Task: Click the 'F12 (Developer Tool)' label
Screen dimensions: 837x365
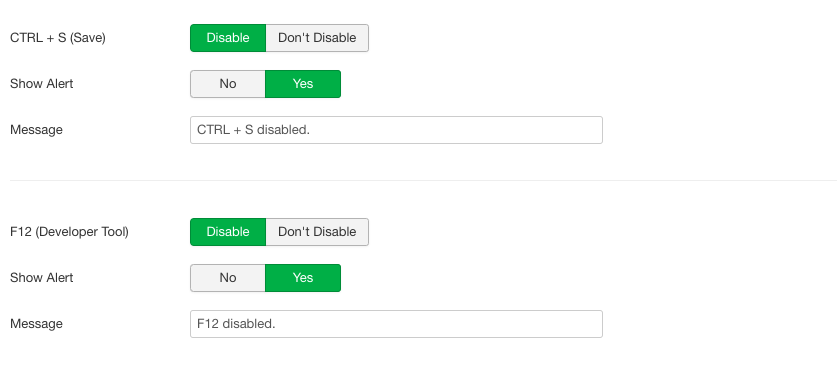Action: (x=69, y=232)
